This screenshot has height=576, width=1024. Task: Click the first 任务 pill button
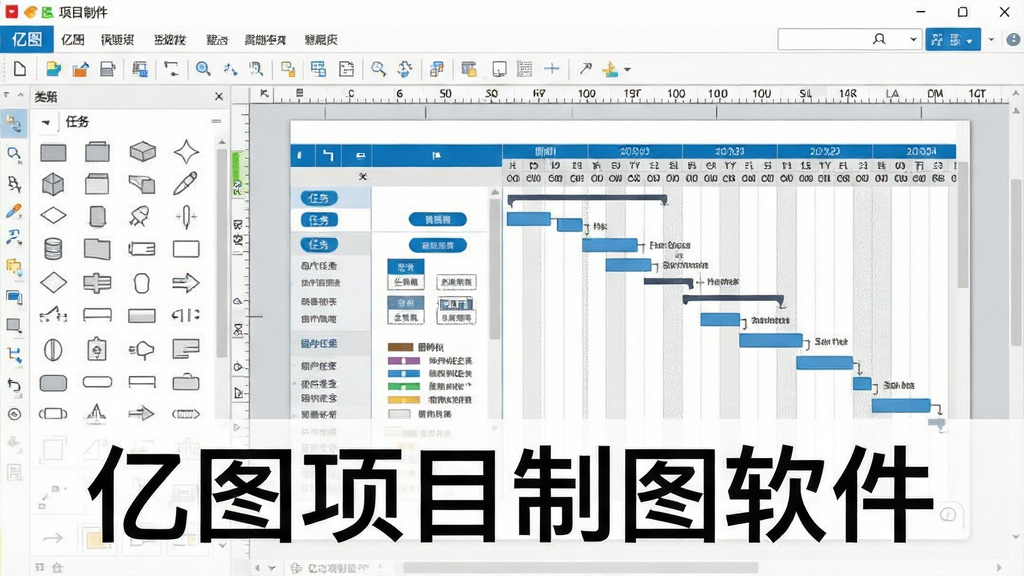tap(319, 198)
